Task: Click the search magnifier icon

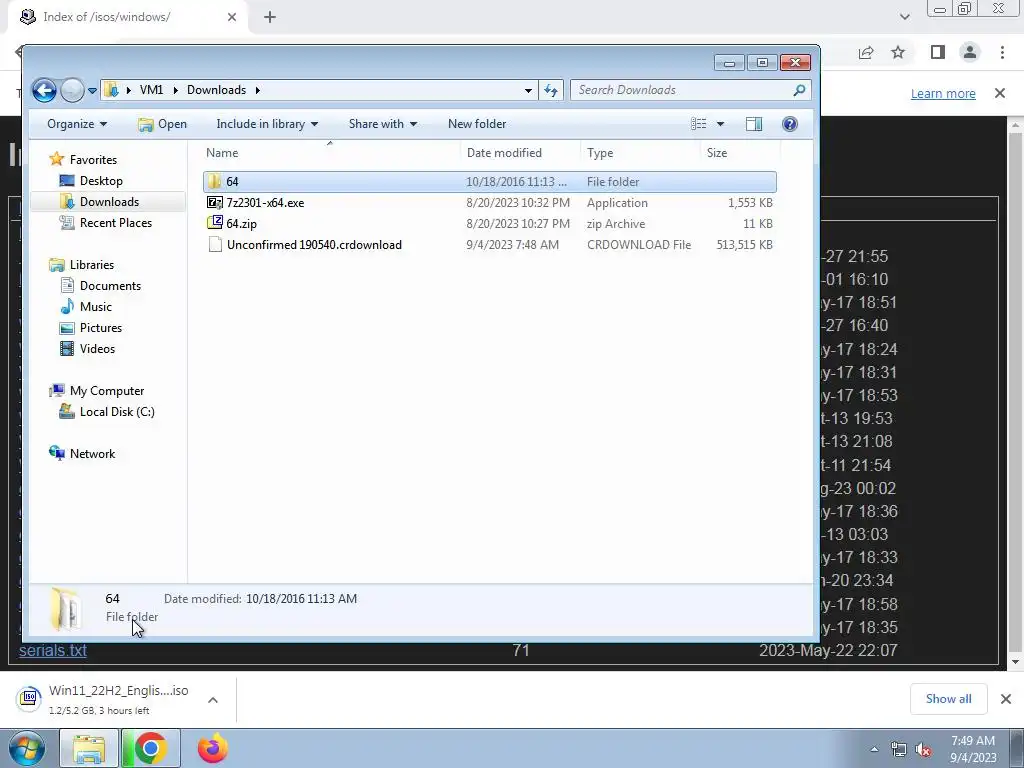Action: [x=799, y=90]
